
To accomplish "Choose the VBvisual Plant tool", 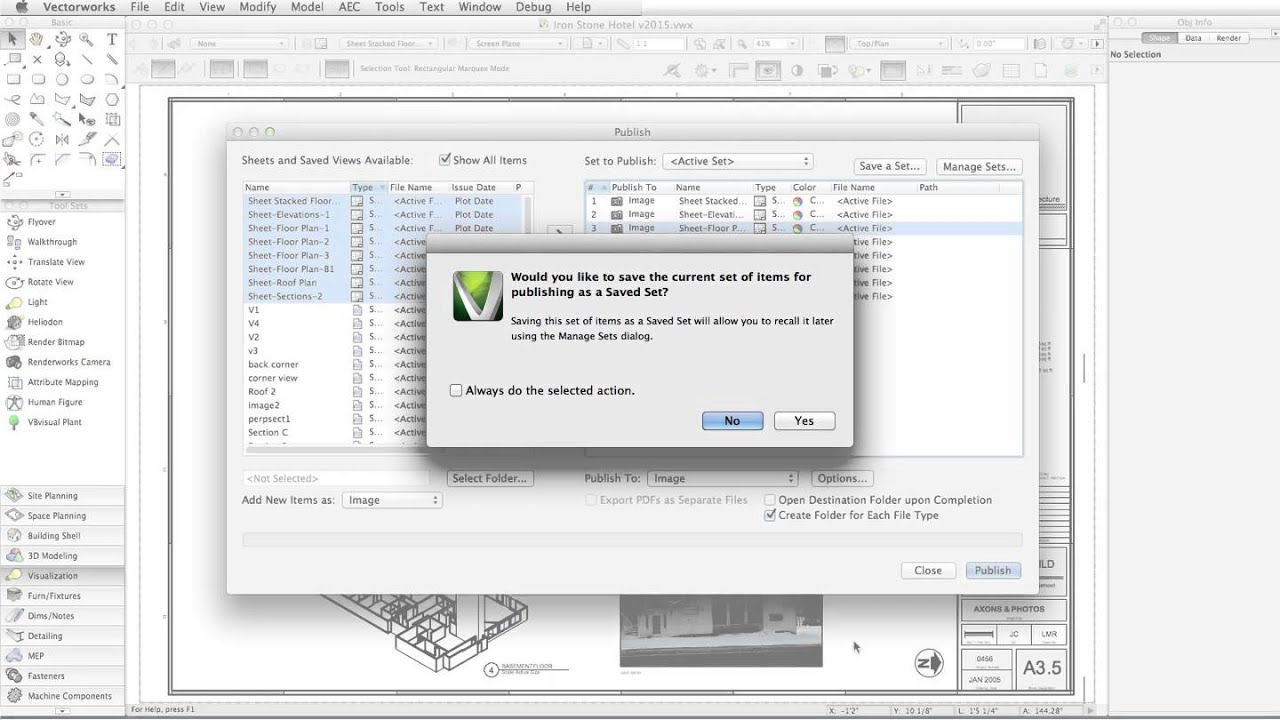I will click(x=55, y=422).
